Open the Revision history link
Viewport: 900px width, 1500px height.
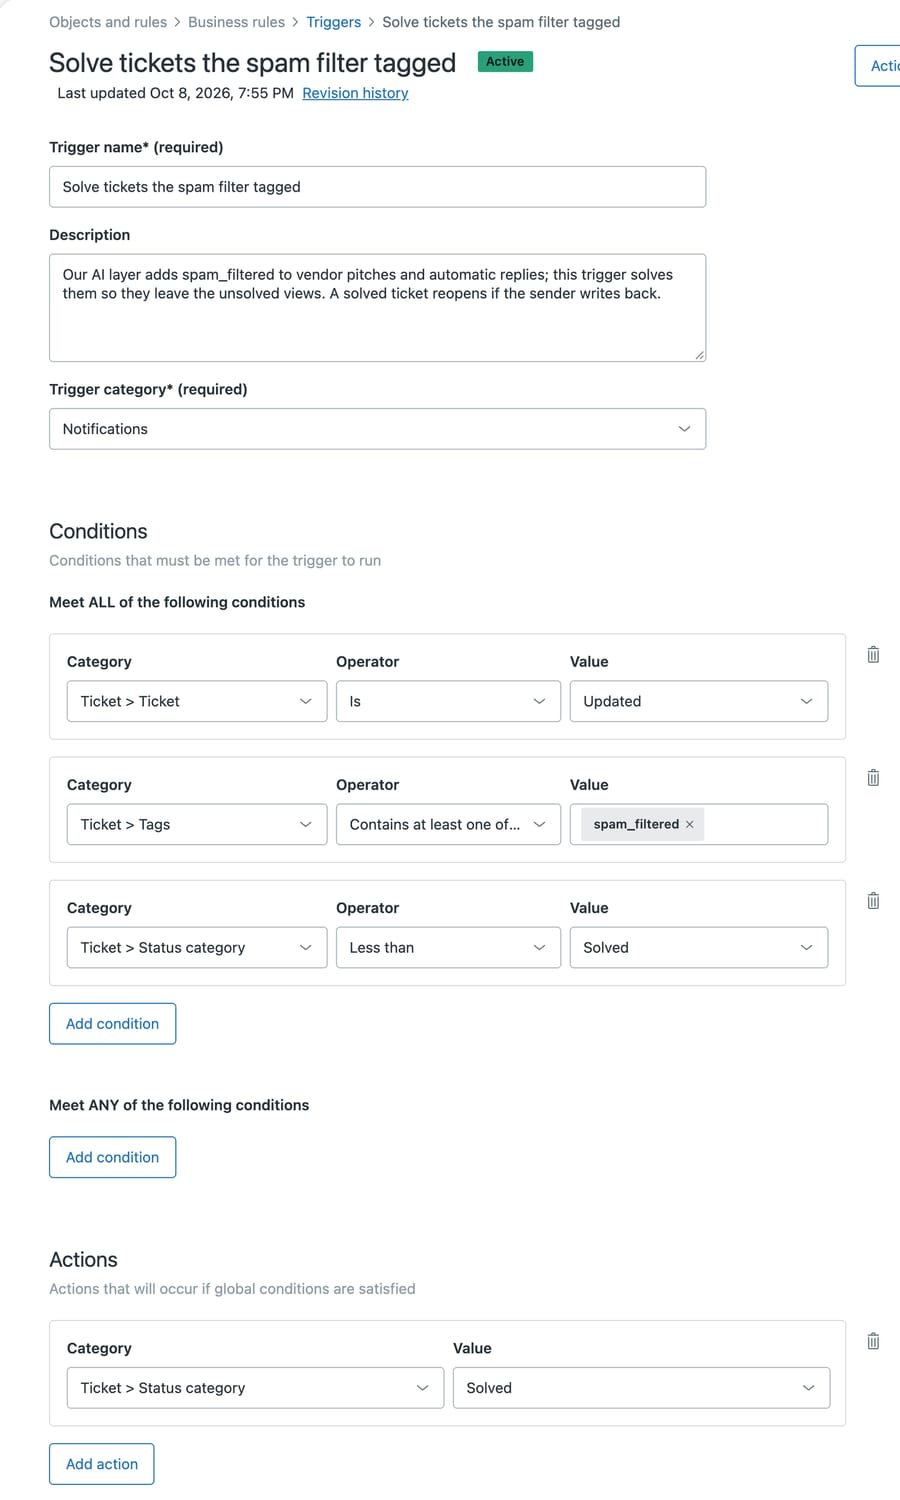355,93
